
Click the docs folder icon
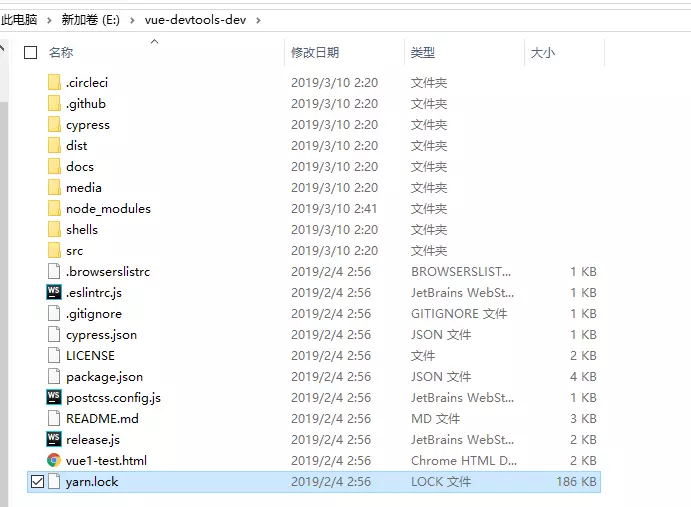(54, 167)
